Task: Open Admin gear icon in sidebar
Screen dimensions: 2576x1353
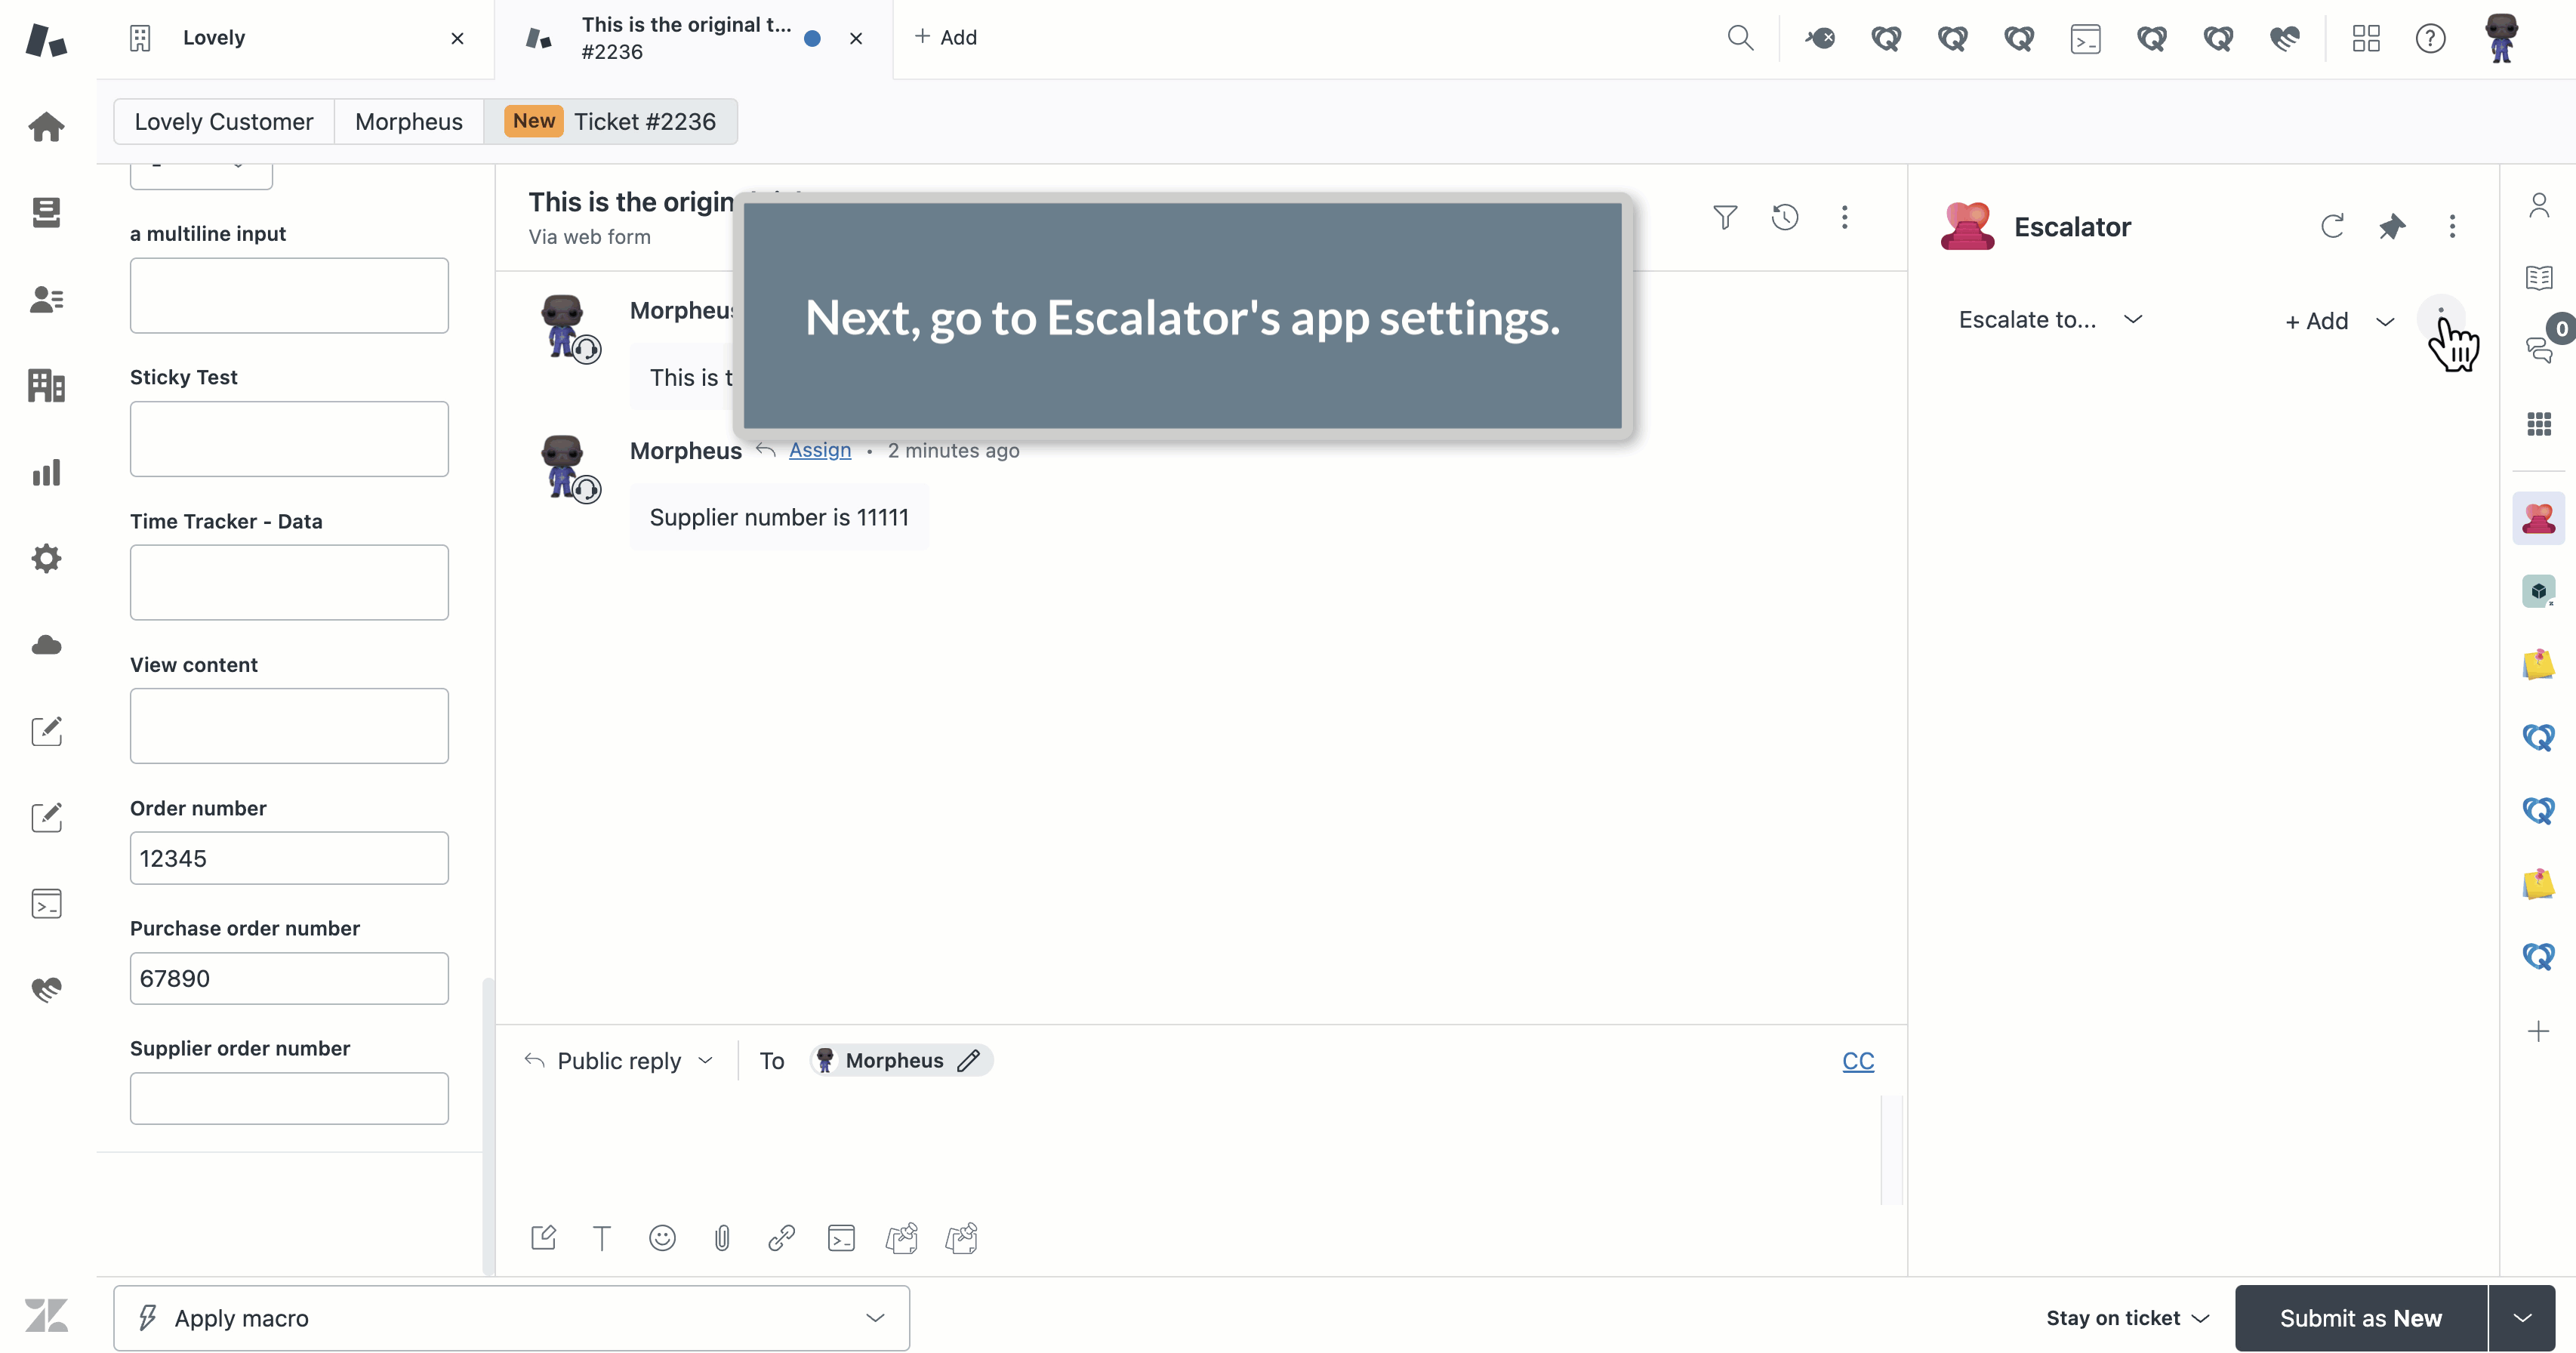Action: click(46, 558)
